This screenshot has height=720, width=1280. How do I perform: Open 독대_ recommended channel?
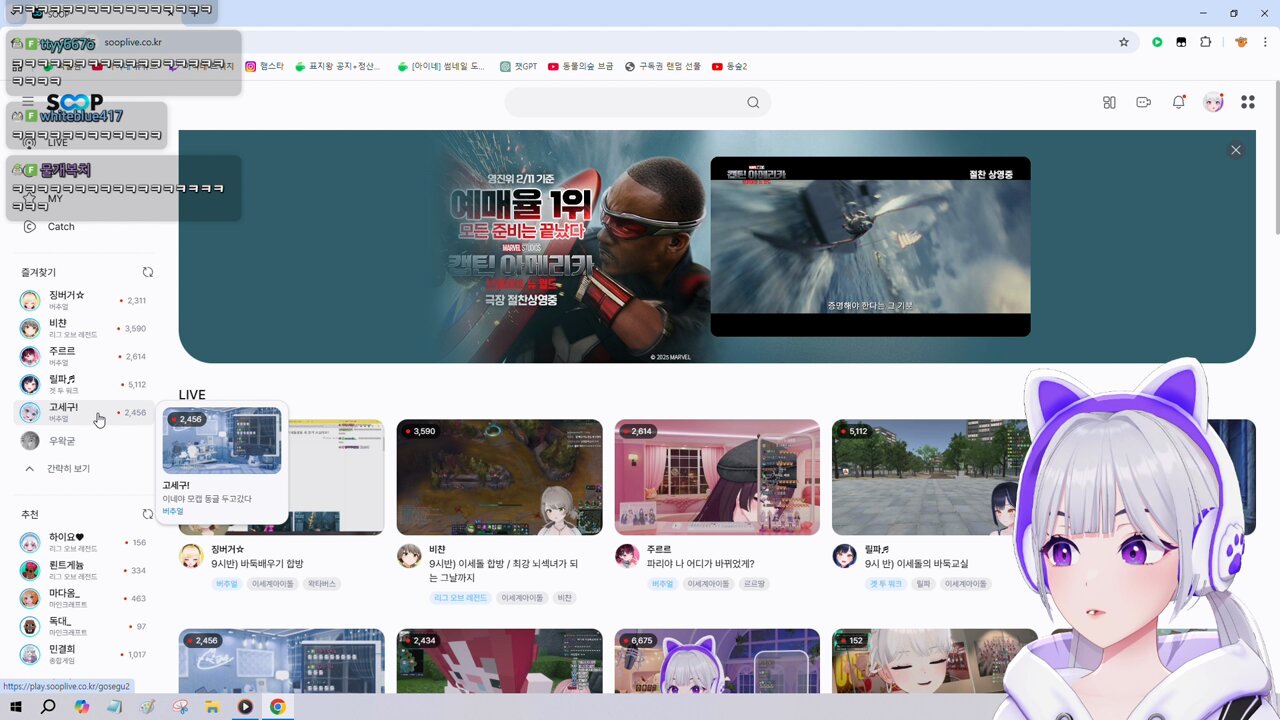pos(84,626)
